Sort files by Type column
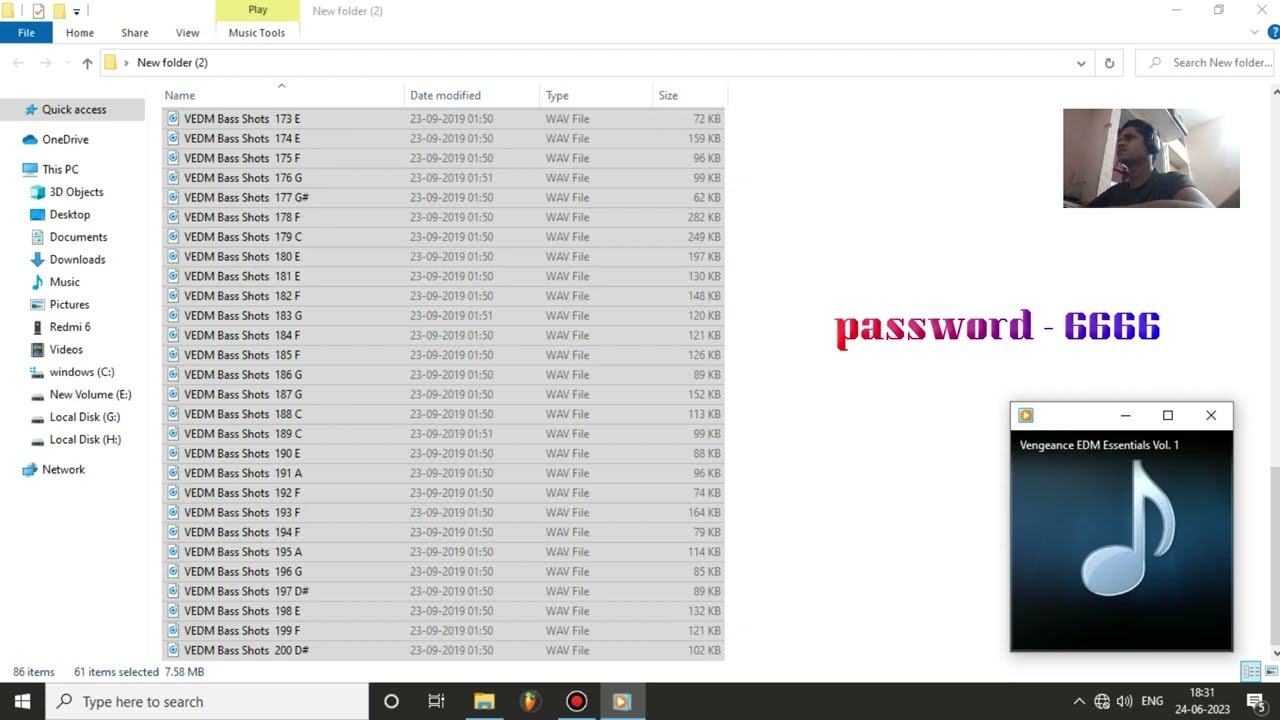 597,95
